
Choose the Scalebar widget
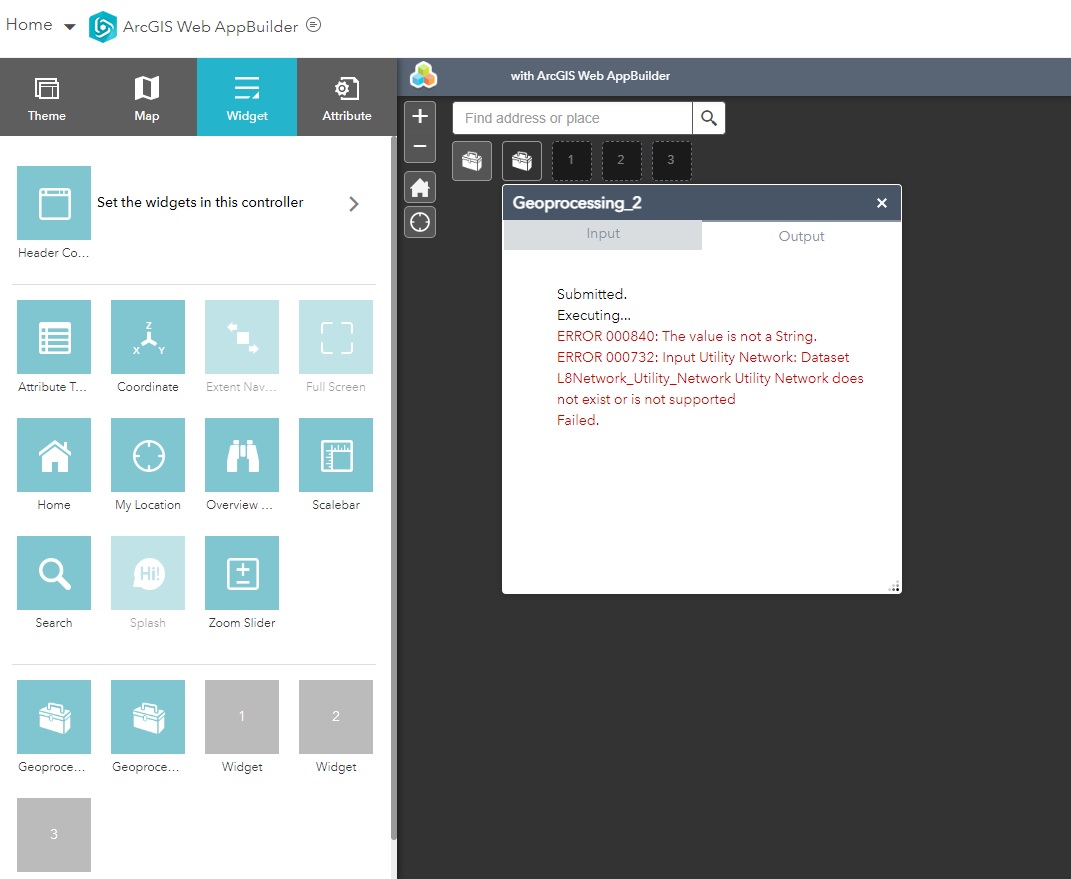tap(335, 455)
